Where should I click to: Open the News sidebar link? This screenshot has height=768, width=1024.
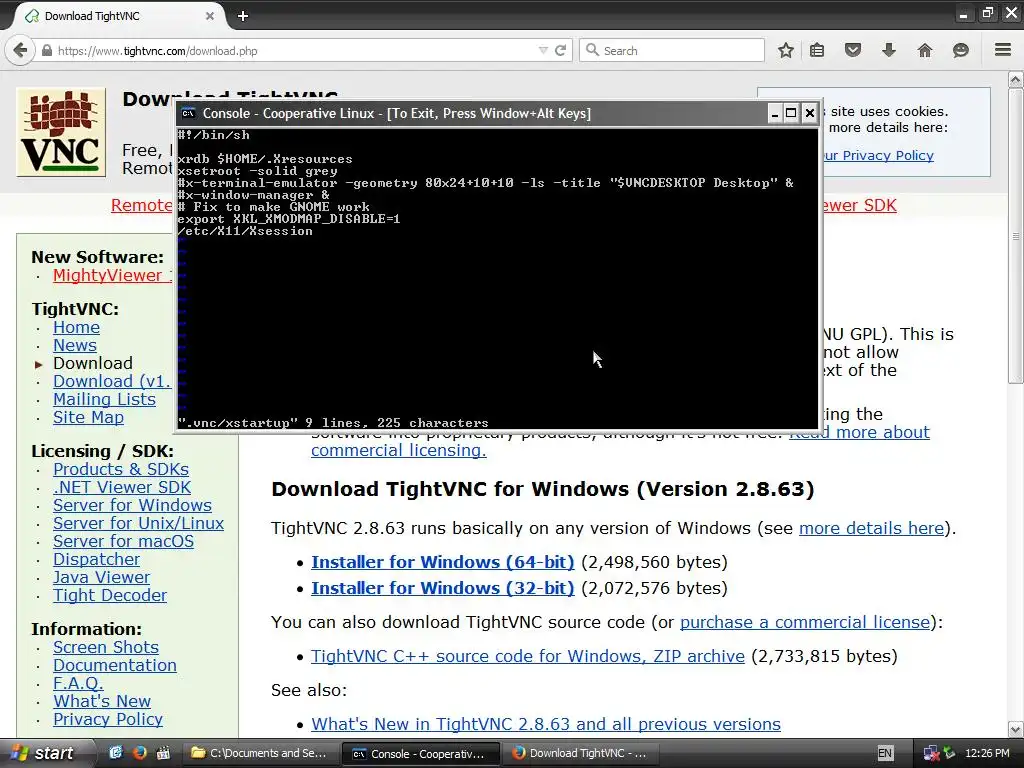[x=74, y=345]
